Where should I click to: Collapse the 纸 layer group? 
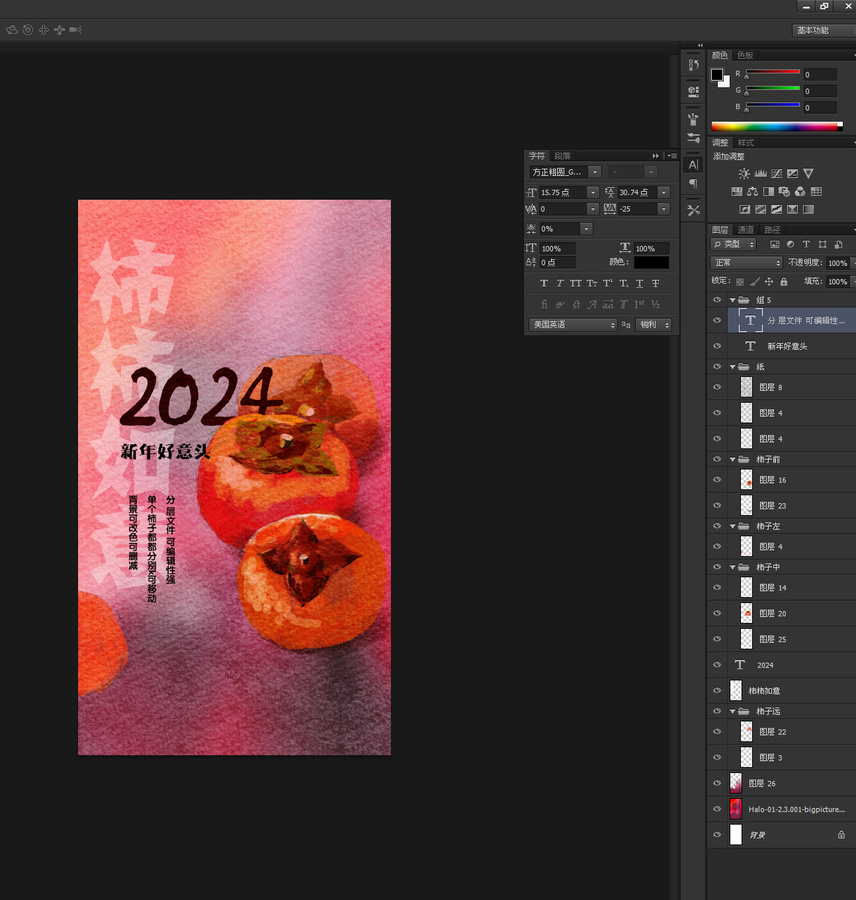click(x=733, y=366)
